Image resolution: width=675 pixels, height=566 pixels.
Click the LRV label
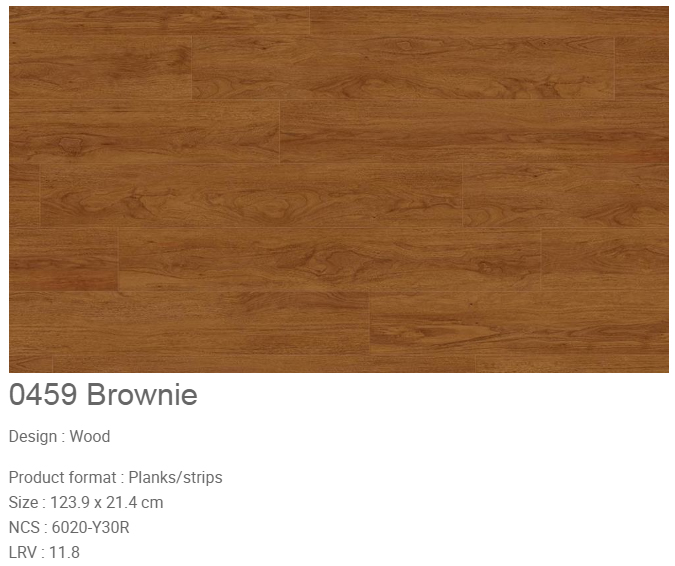coord(23,552)
